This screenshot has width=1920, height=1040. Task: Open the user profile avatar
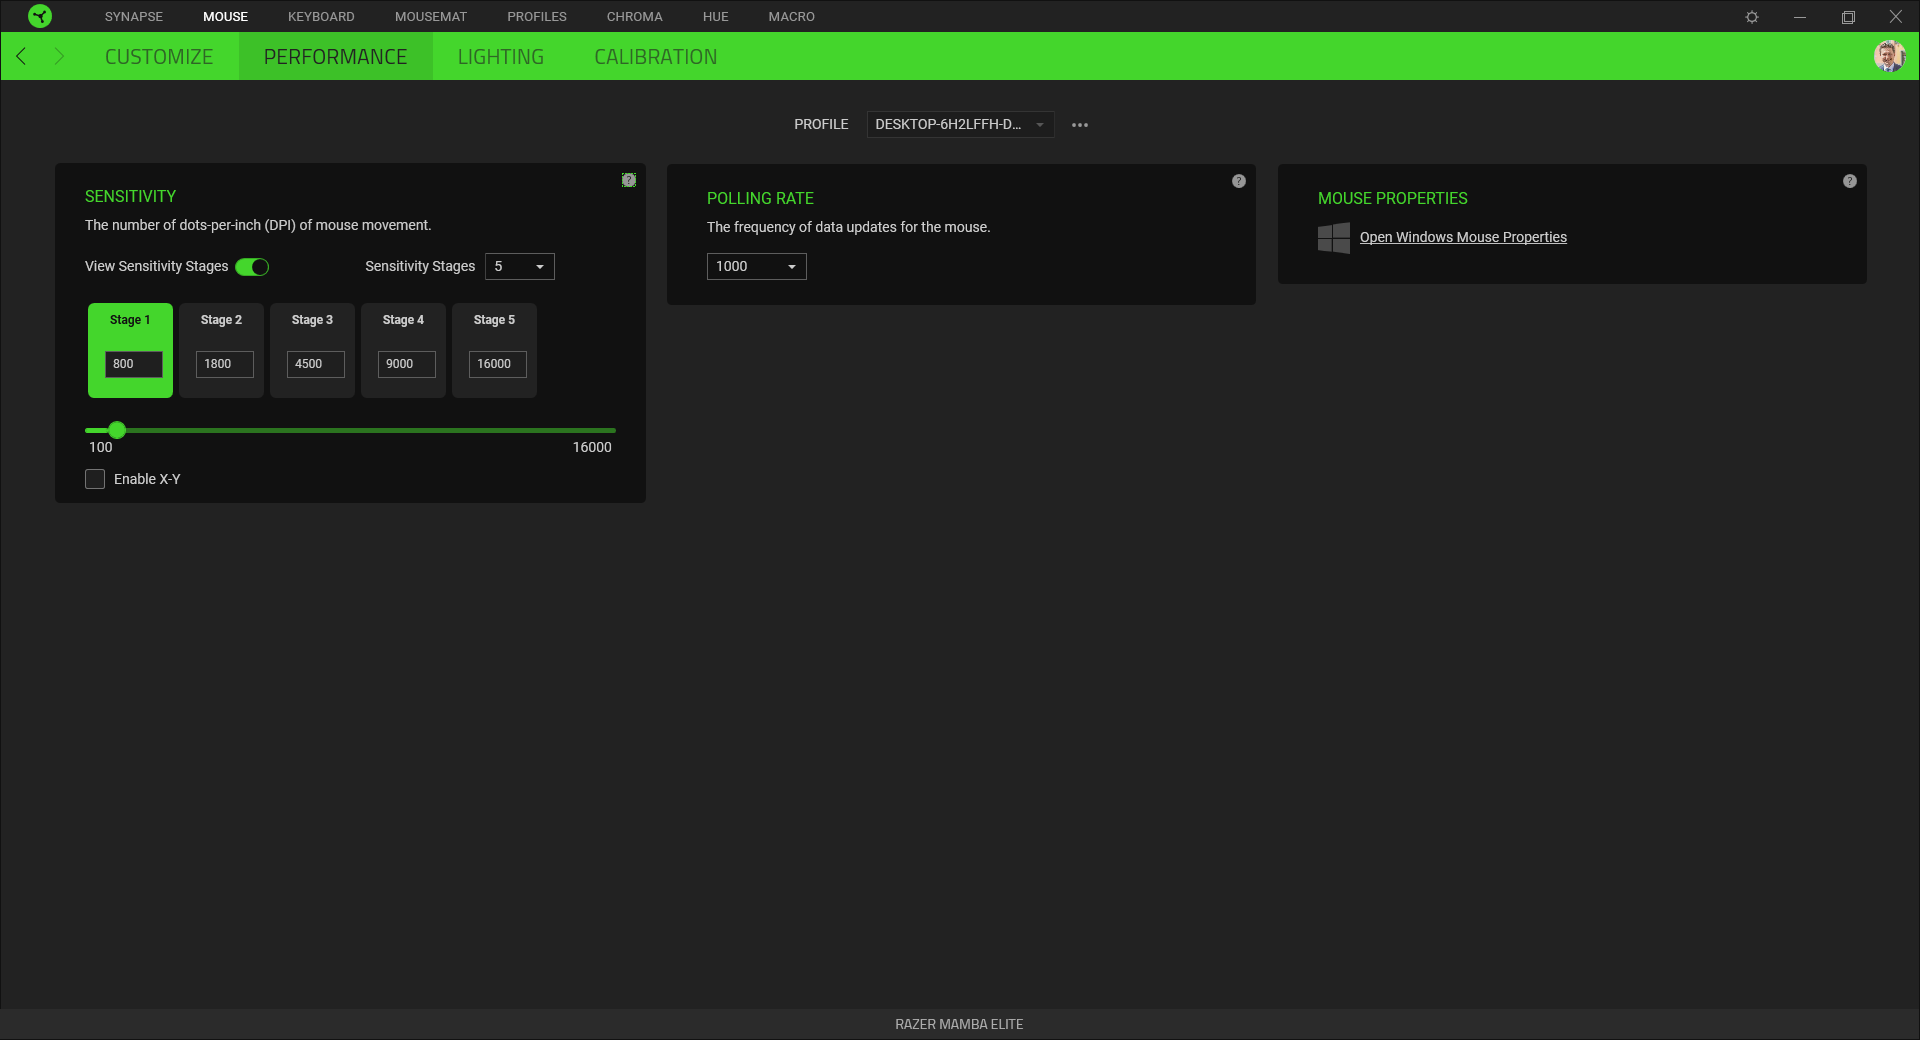[1889, 56]
